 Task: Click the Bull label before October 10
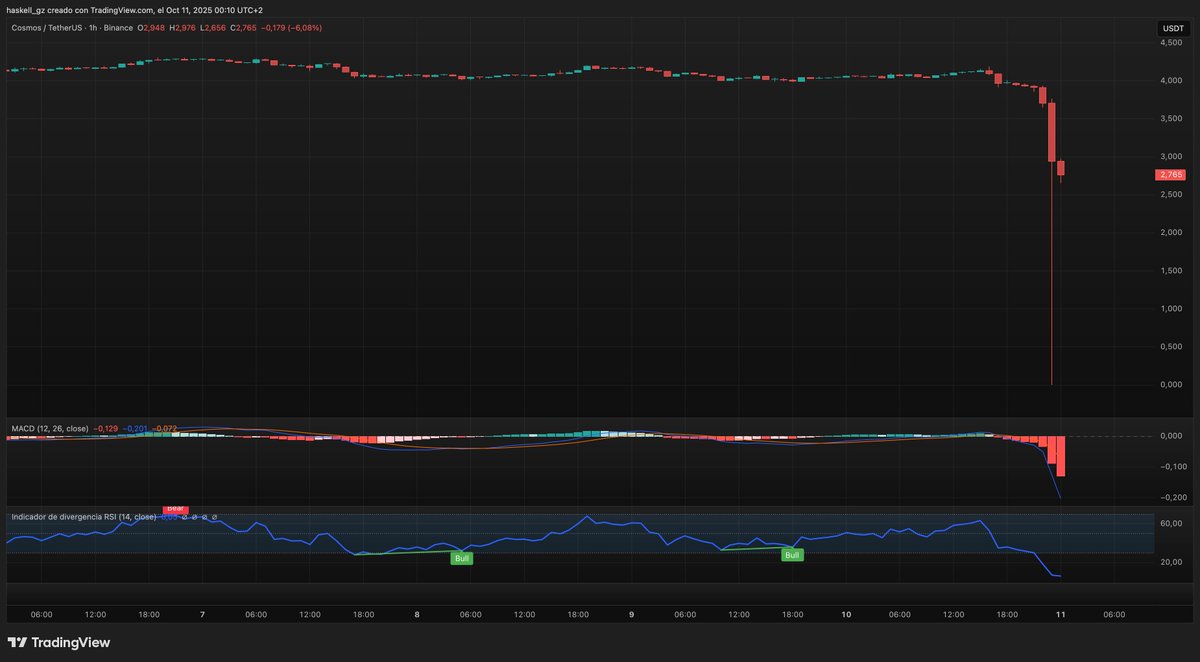[792, 555]
